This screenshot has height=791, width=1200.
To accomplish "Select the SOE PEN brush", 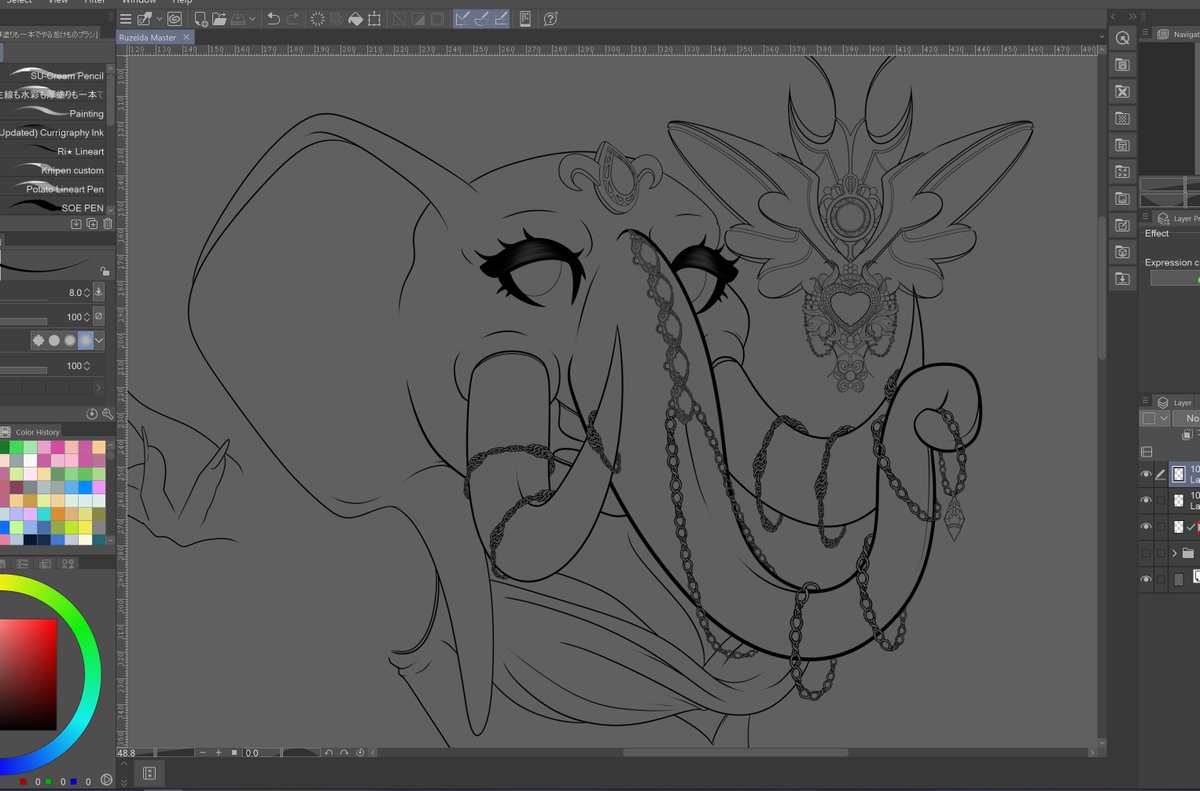I will click(x=53, y=207).
